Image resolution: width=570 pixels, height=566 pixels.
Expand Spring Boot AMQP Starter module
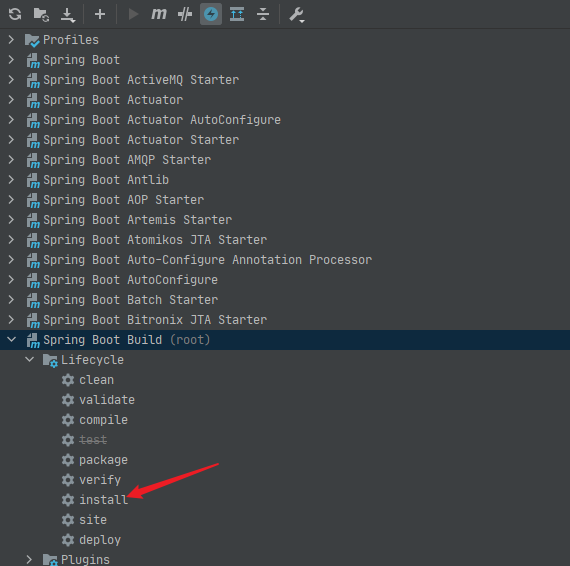[11, 159]
